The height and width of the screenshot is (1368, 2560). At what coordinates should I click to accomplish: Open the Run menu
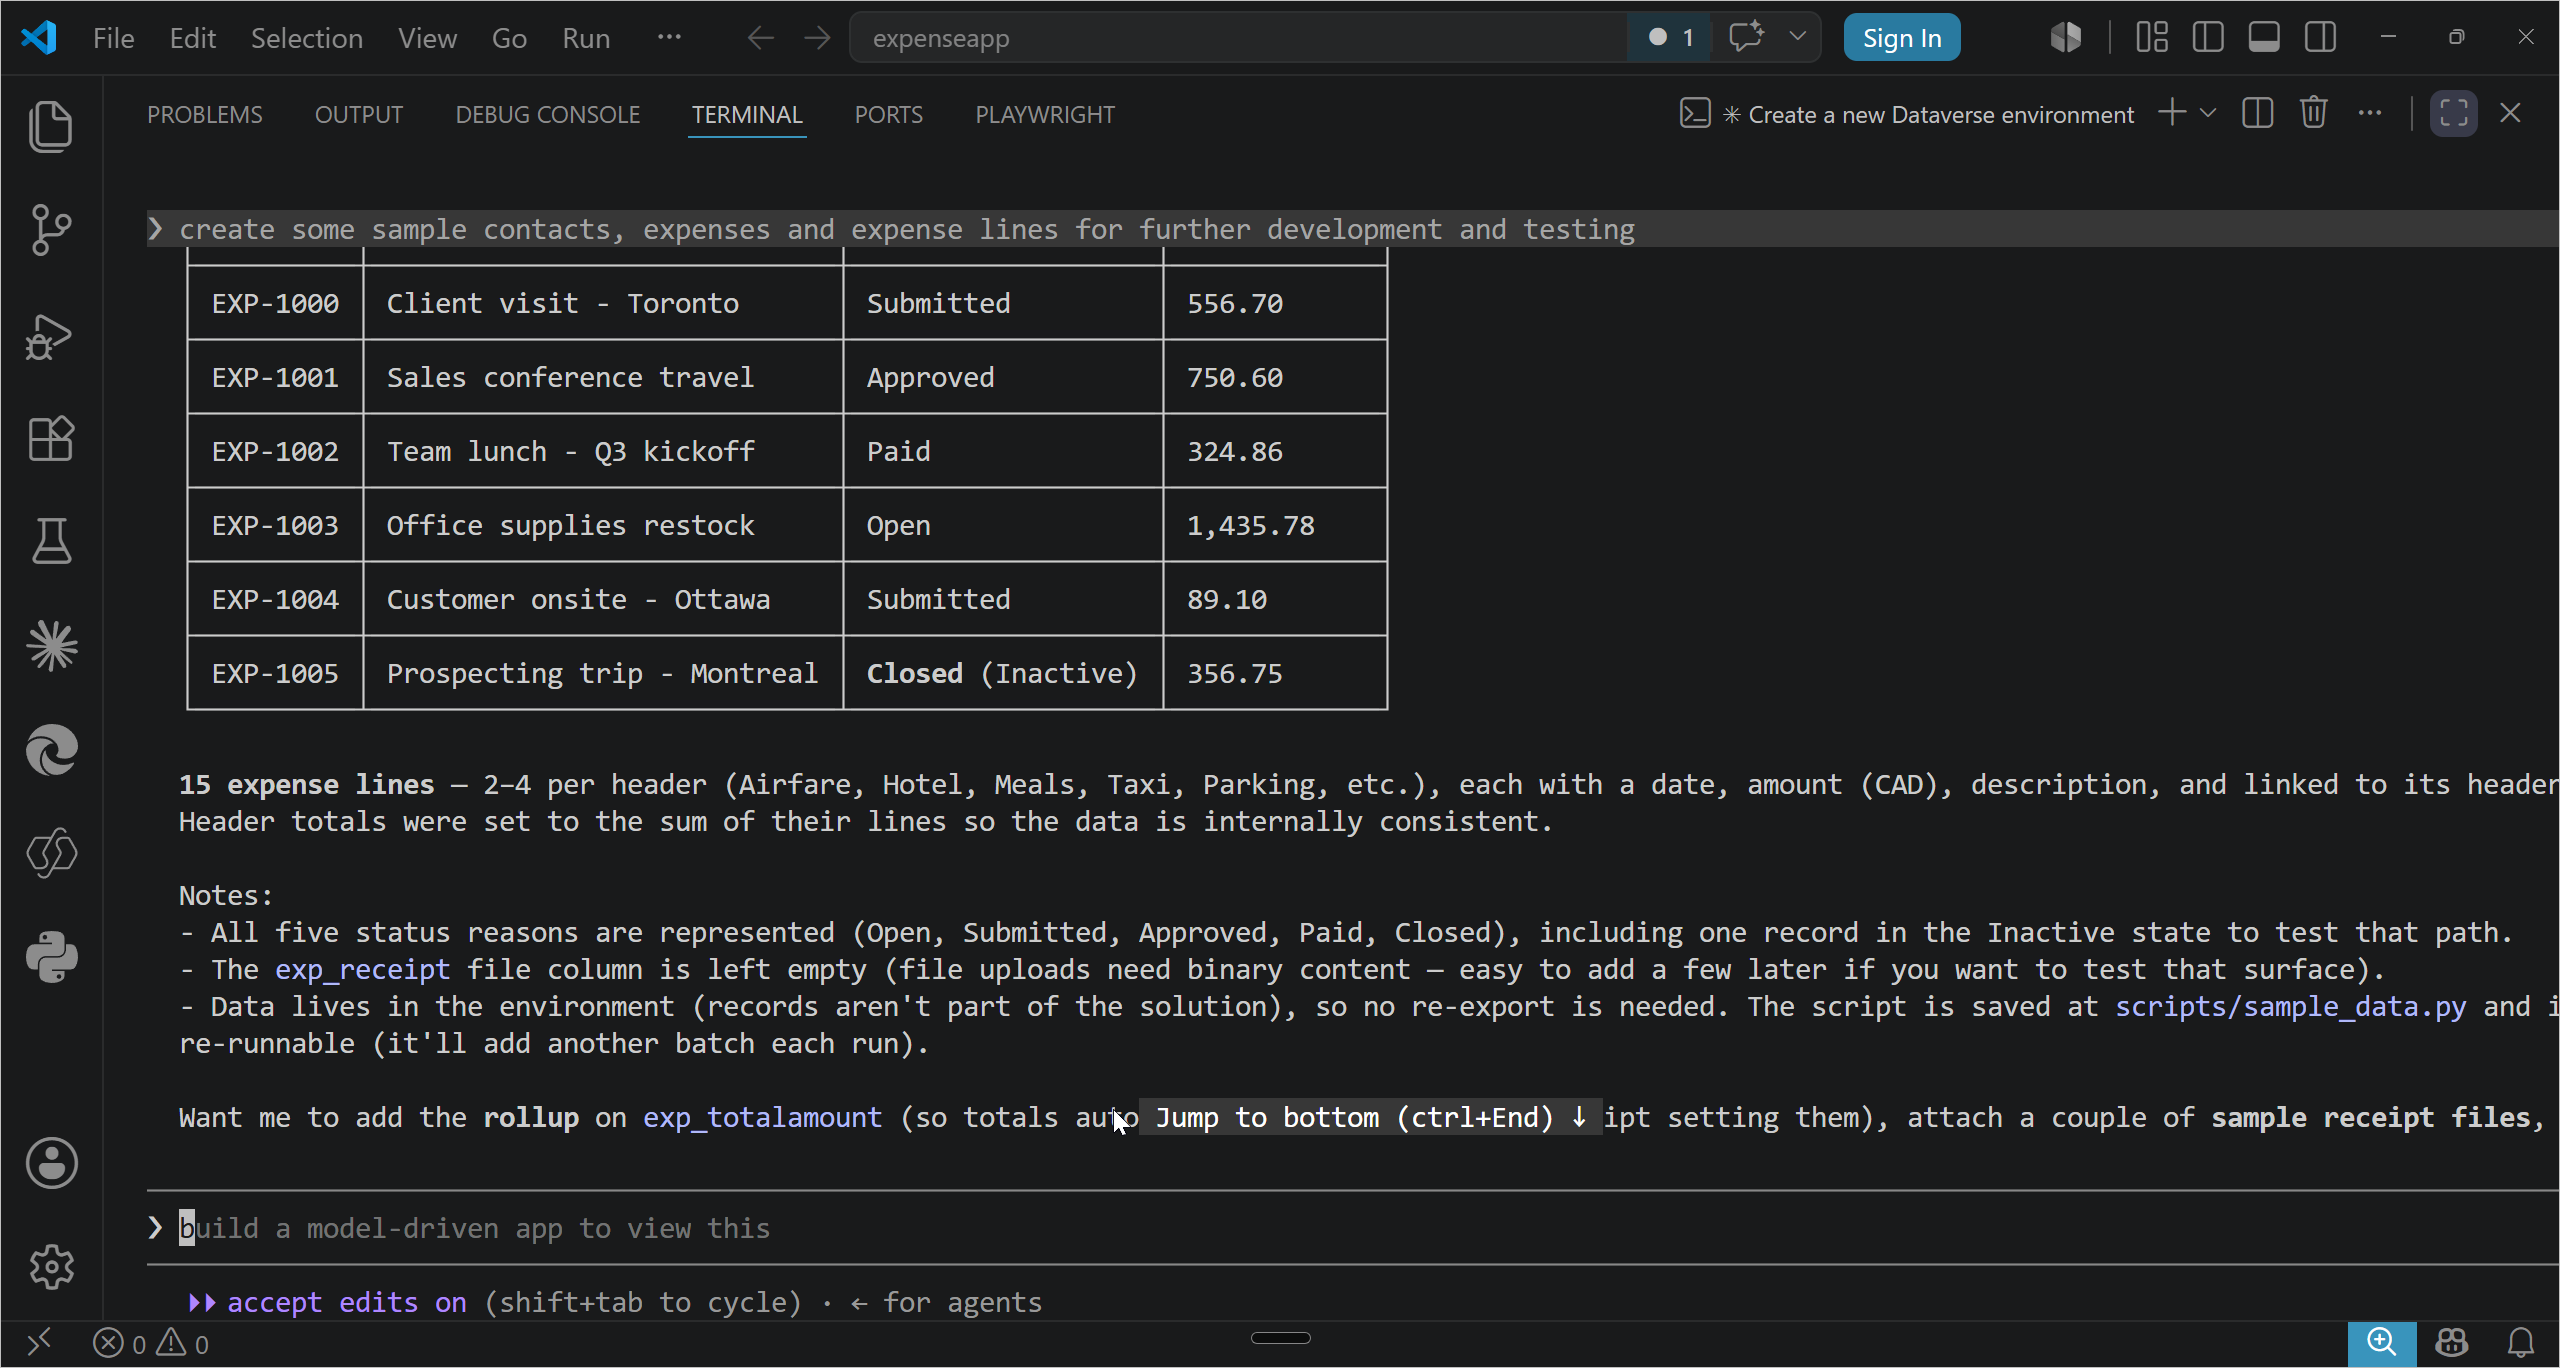pos(586,38)
